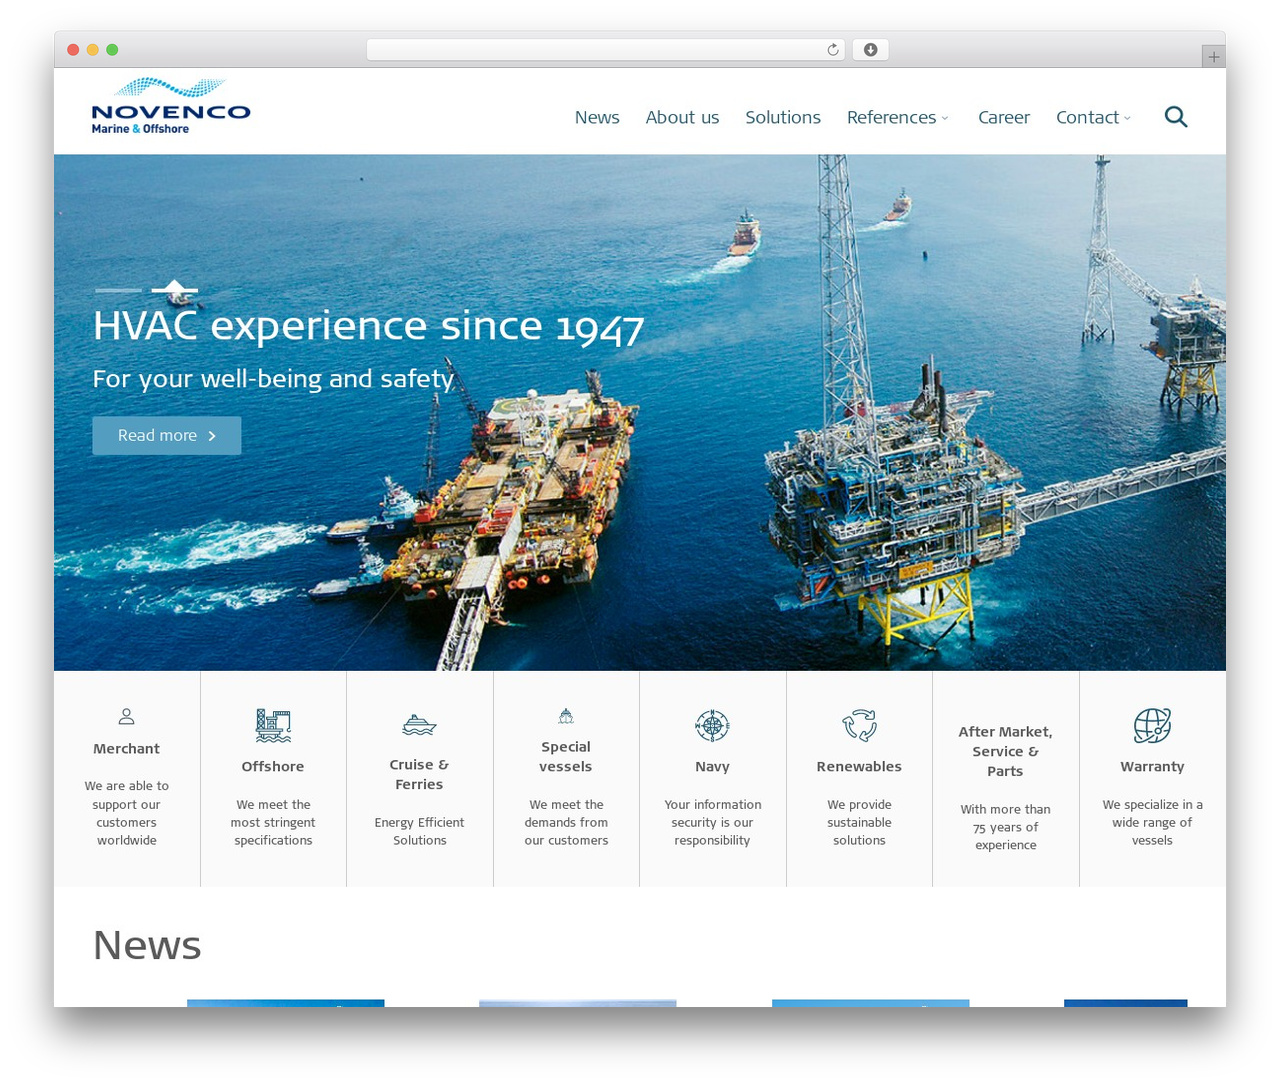
Task: Click 'Your information security is our responsibility' text
Action: [x=712, y=822]
